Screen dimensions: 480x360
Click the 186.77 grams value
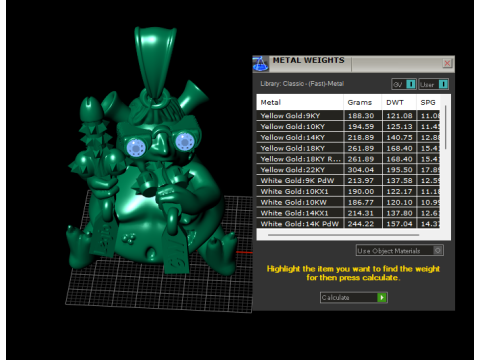coord(361,202)
